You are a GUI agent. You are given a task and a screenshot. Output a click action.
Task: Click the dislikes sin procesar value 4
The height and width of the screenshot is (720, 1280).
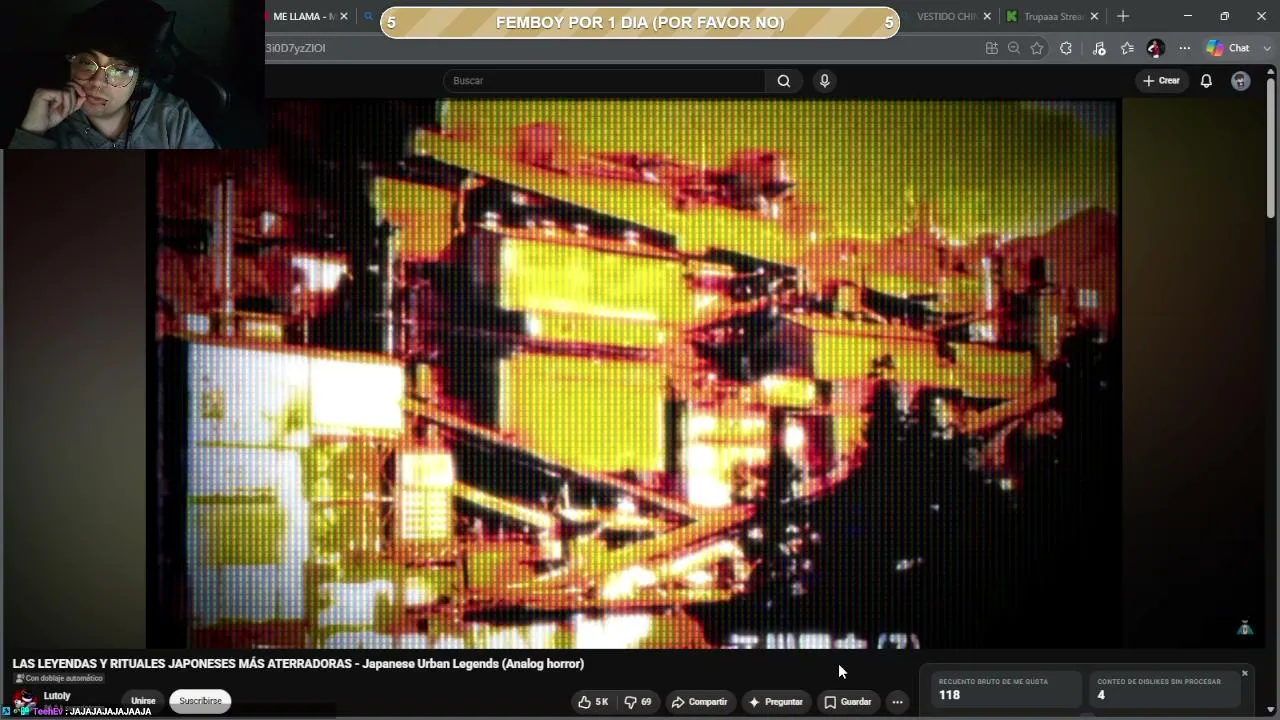click(1101, 695)
